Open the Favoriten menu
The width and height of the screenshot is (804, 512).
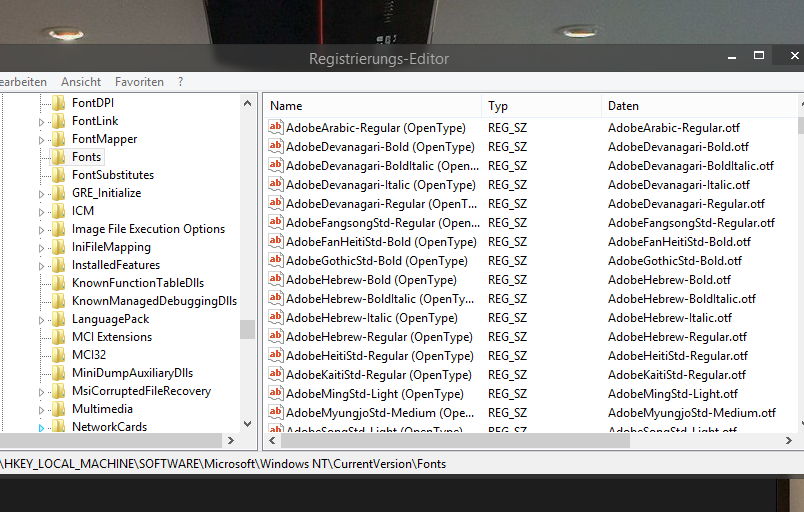click(139, 81)
